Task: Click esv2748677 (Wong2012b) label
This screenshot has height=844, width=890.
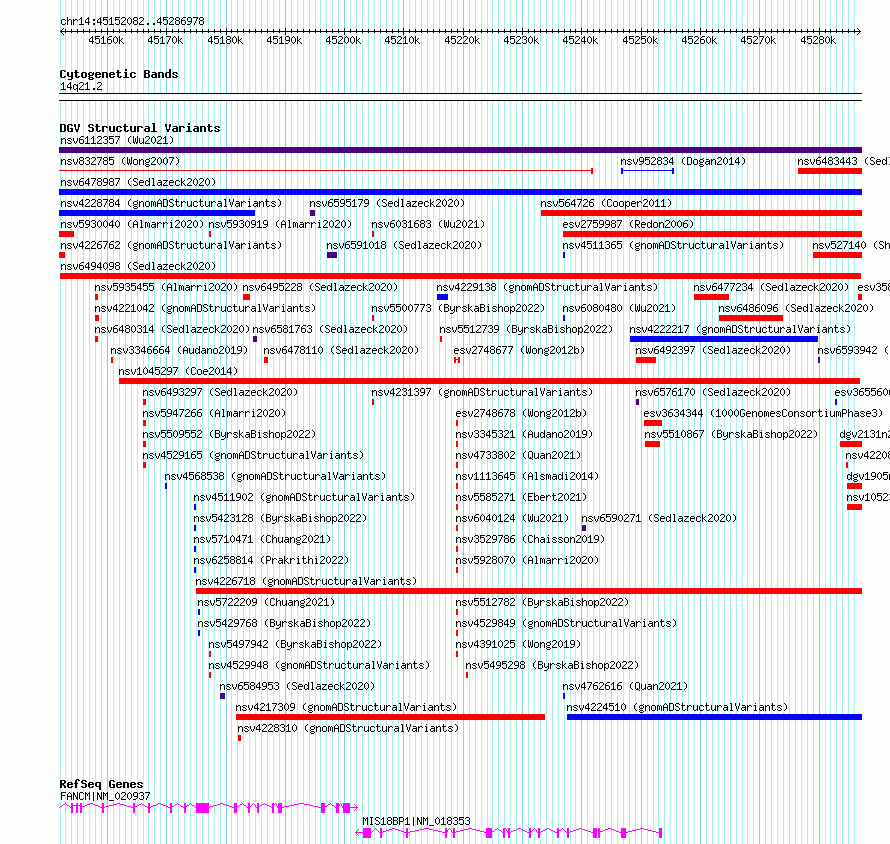Action: pyautogui.click(x=519, y=350)
